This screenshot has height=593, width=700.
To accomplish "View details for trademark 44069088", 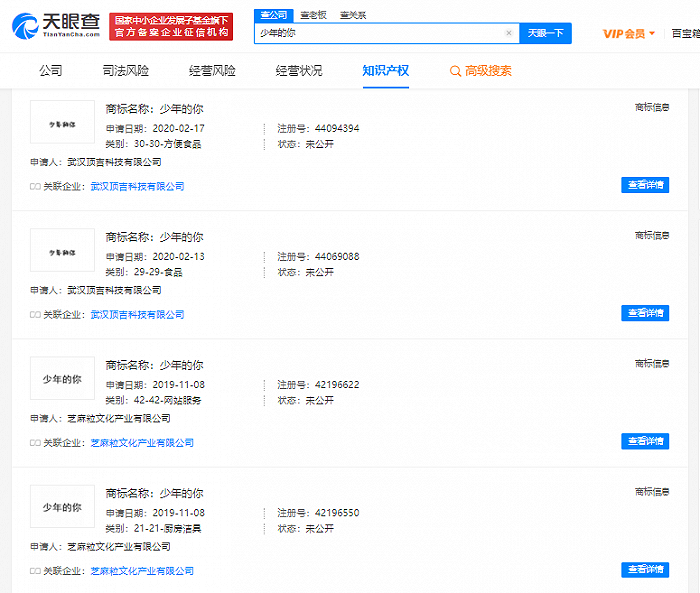I will point(645,313).
